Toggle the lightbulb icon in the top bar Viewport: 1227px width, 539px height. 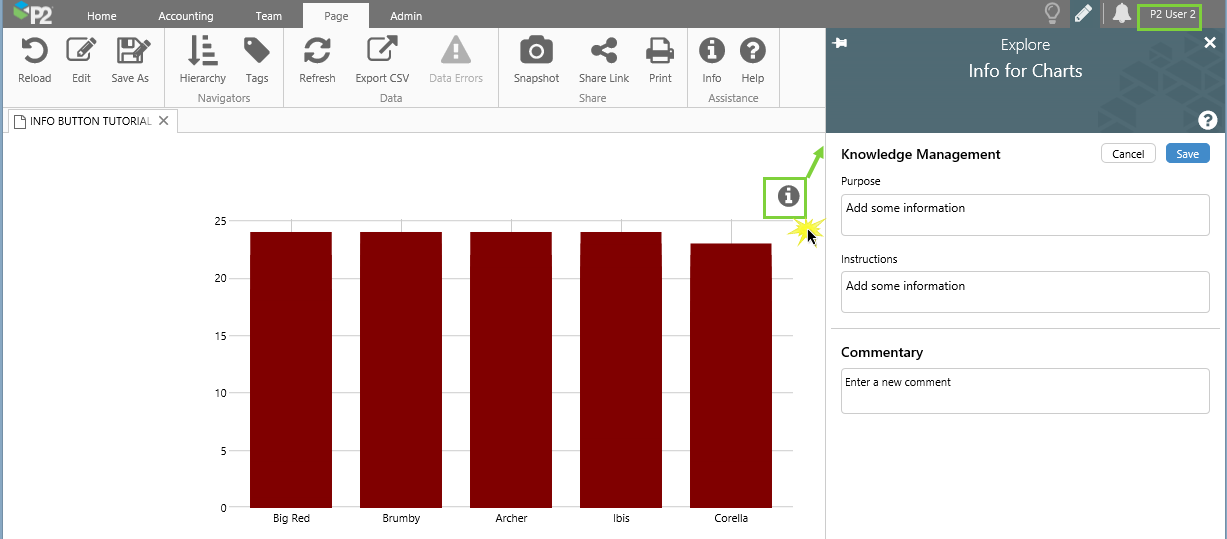click(x=1051, y=14)
